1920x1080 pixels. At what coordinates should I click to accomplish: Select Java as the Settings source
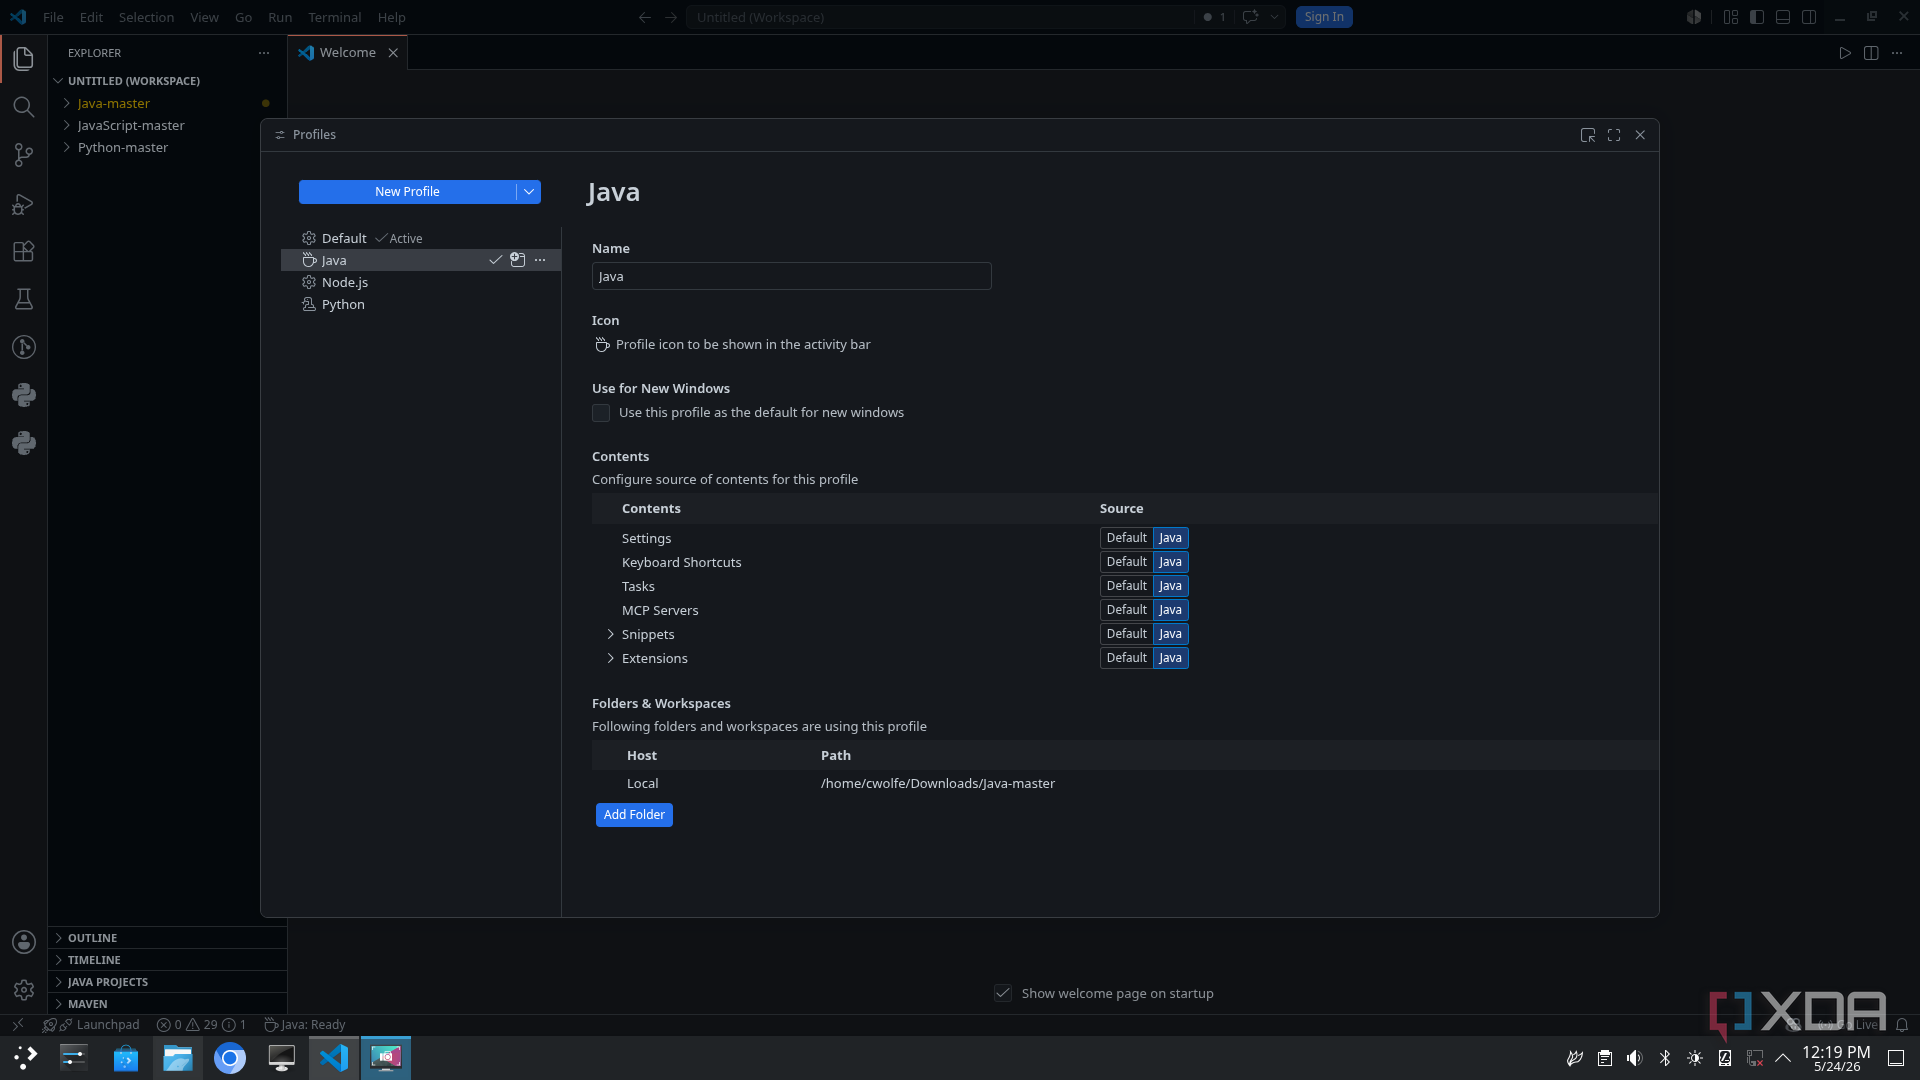(1171, 538)
